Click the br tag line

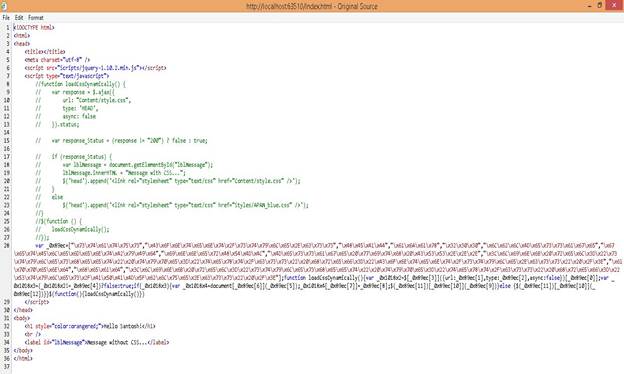click(x=33, y=334)
